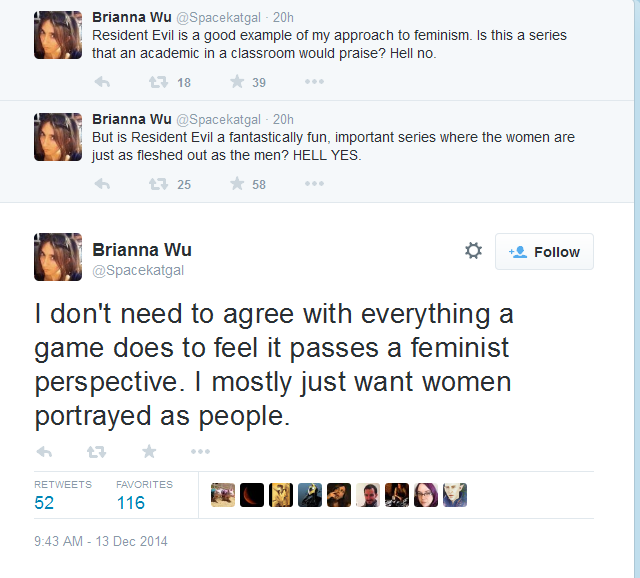View the 52 retweets list
Image resolution: width=640 pixels, height=578 pixels.
click(x=63, y=495)
